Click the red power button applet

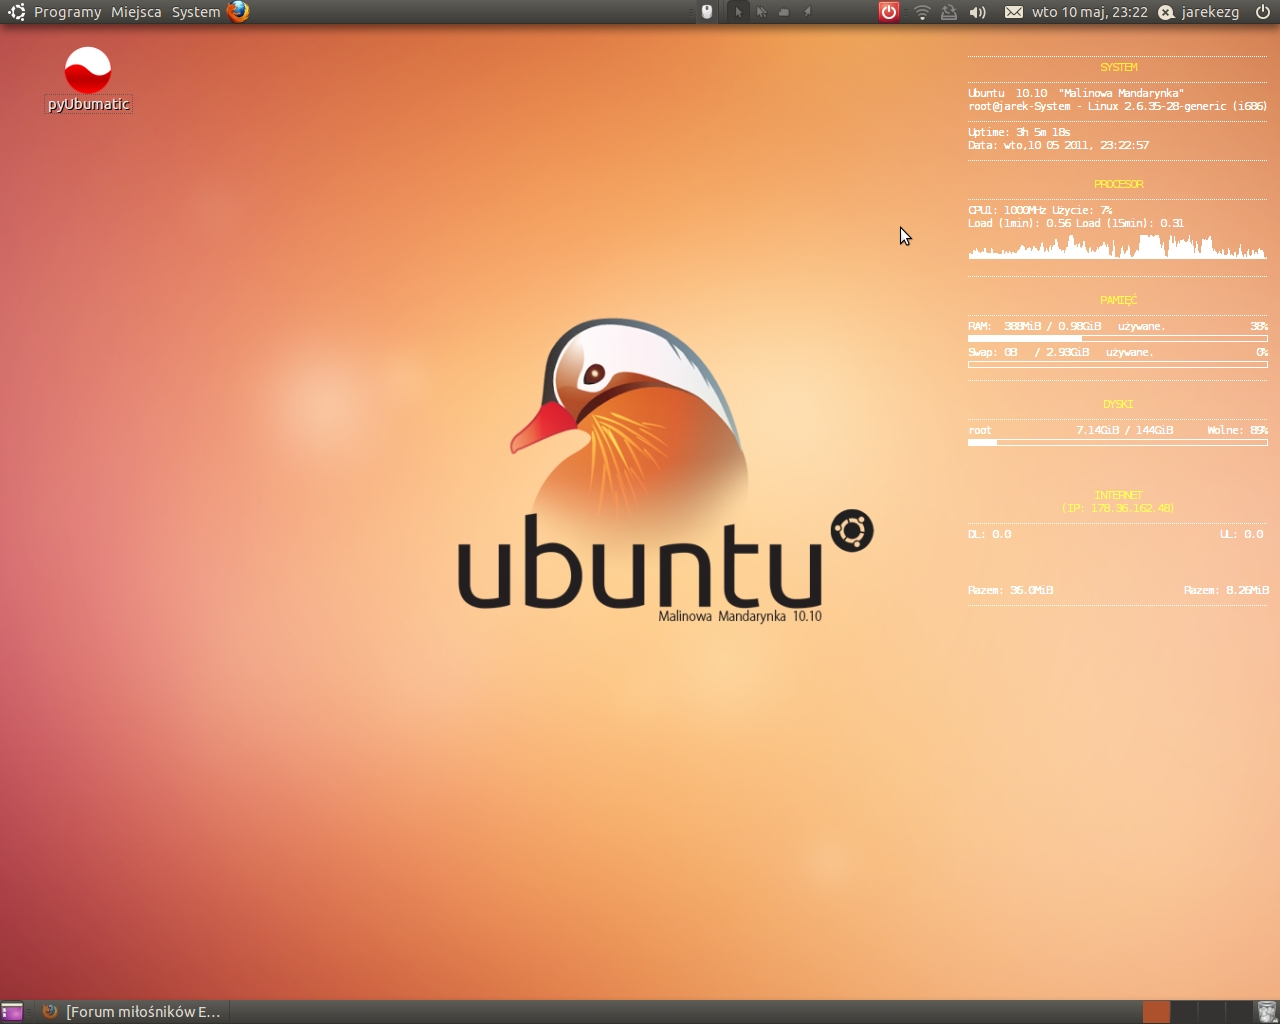pyautogui.click(x=888, y=12)
